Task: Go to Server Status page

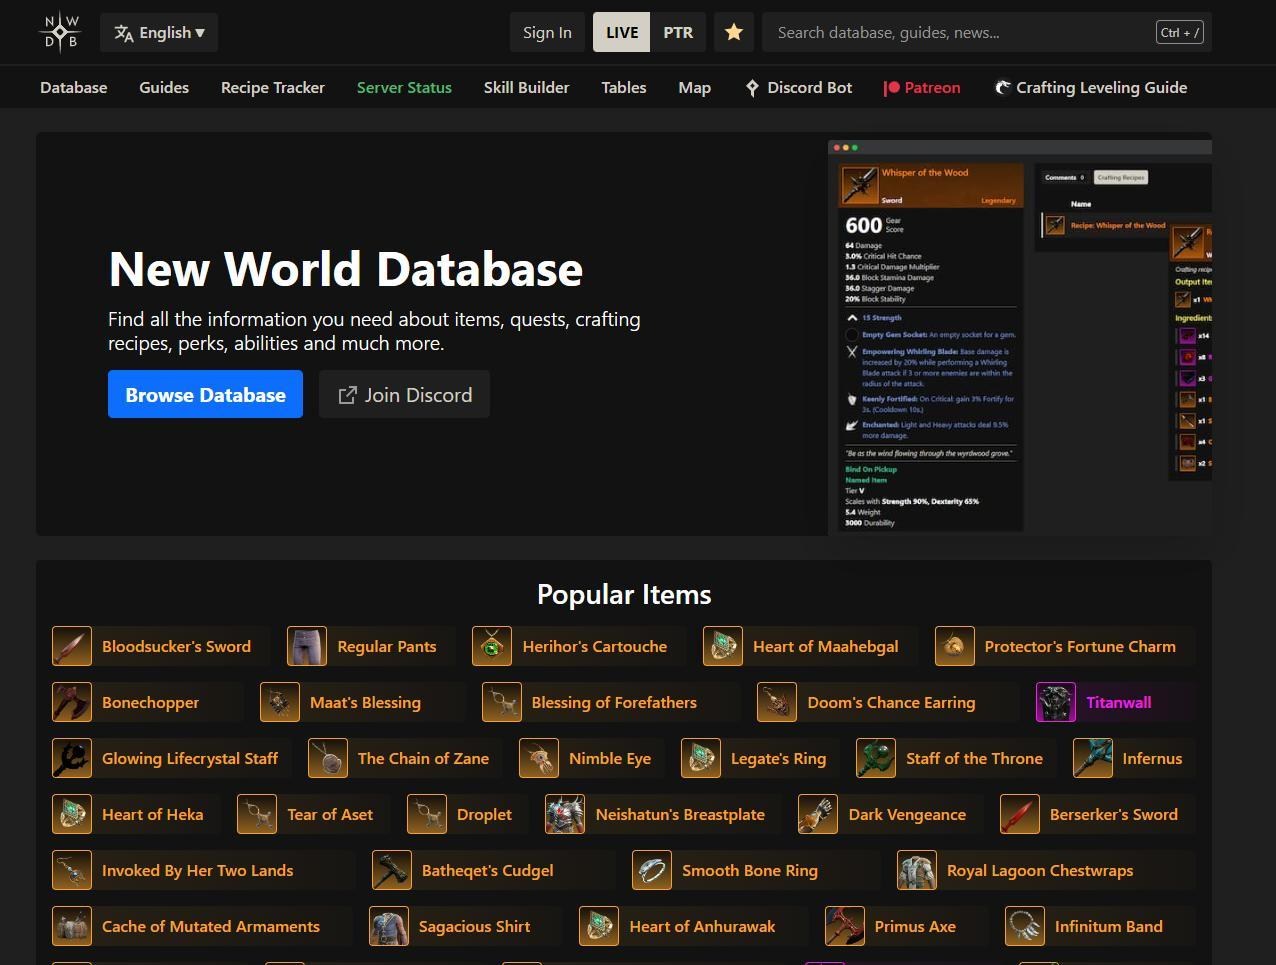Action: click(x=404, y=88)
